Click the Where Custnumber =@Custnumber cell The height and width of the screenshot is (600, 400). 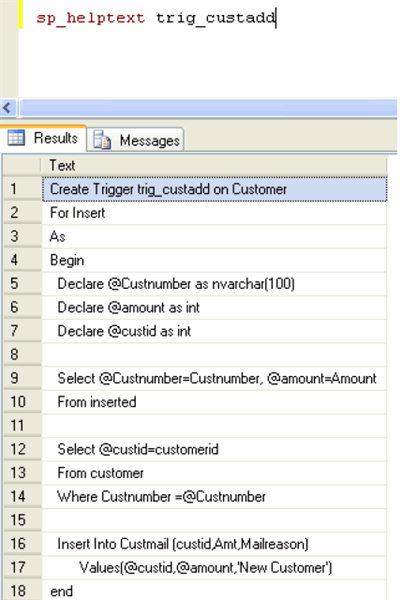tap(214, 497)
